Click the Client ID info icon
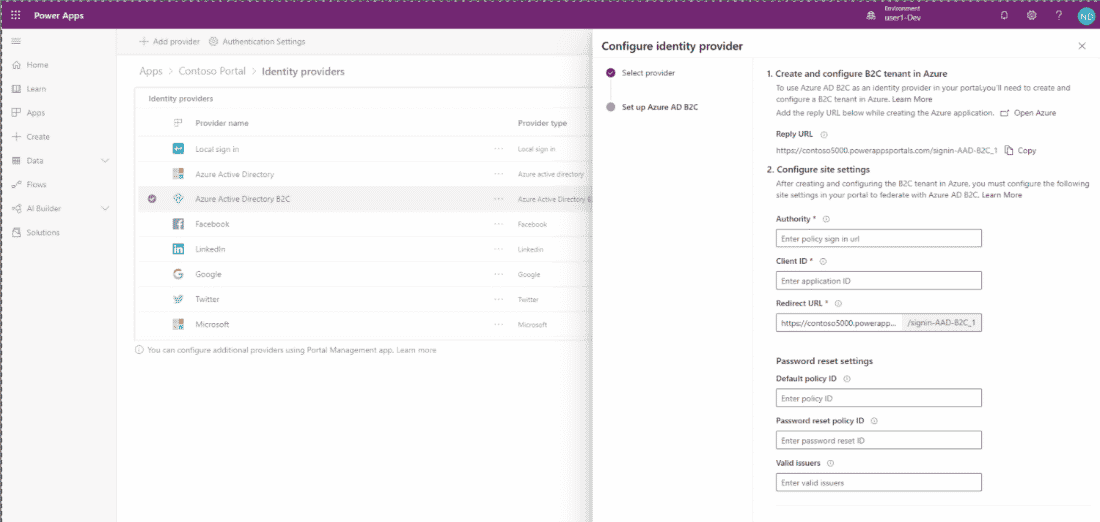 (823, 261)
